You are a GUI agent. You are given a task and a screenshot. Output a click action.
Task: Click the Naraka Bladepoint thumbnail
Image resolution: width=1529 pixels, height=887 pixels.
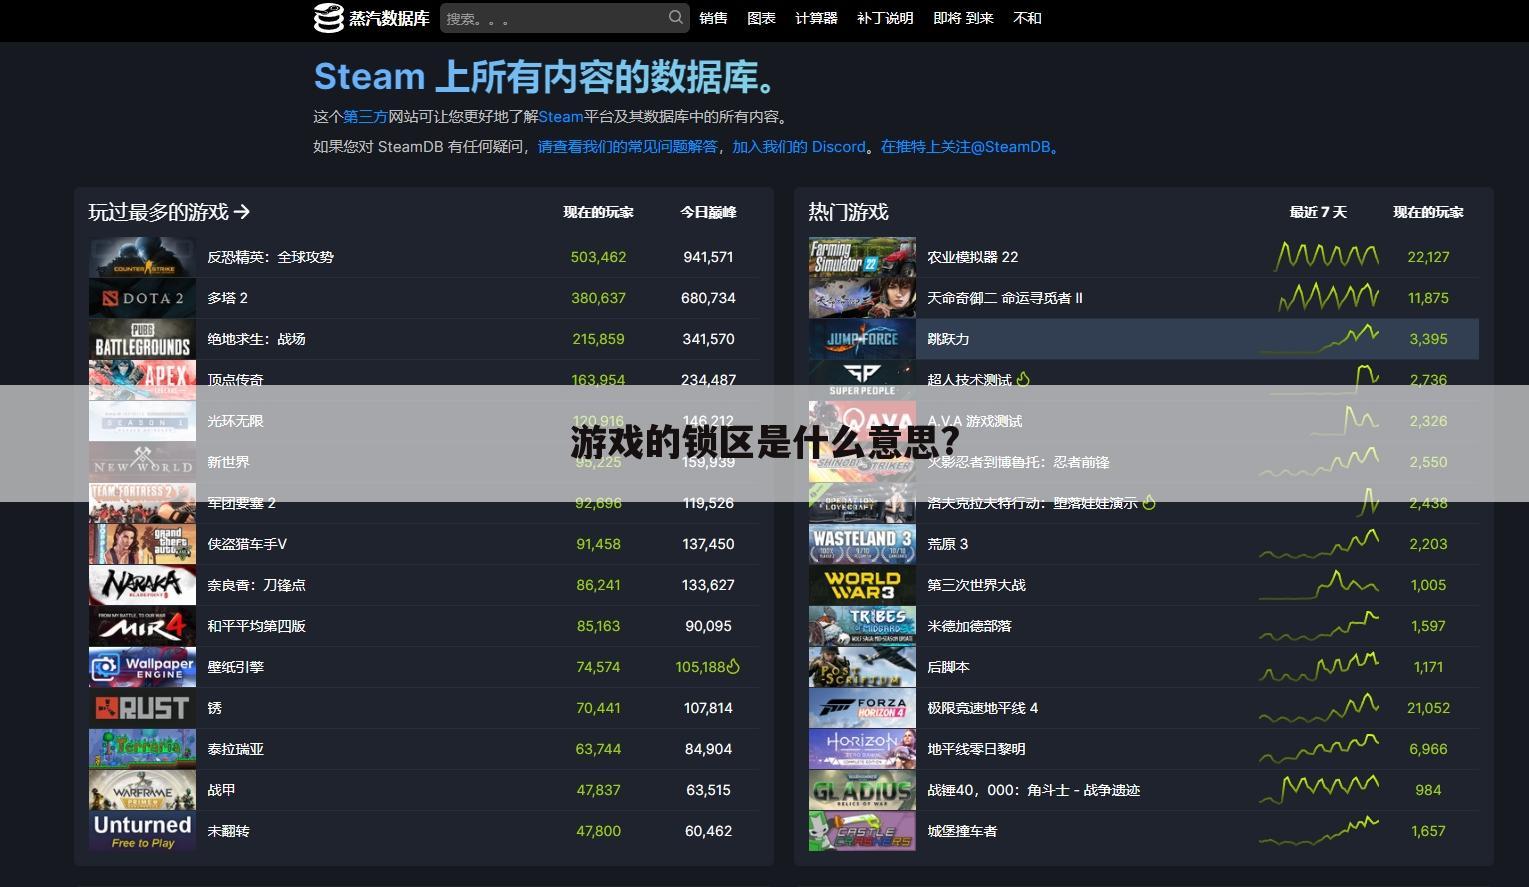pos(142,585)
